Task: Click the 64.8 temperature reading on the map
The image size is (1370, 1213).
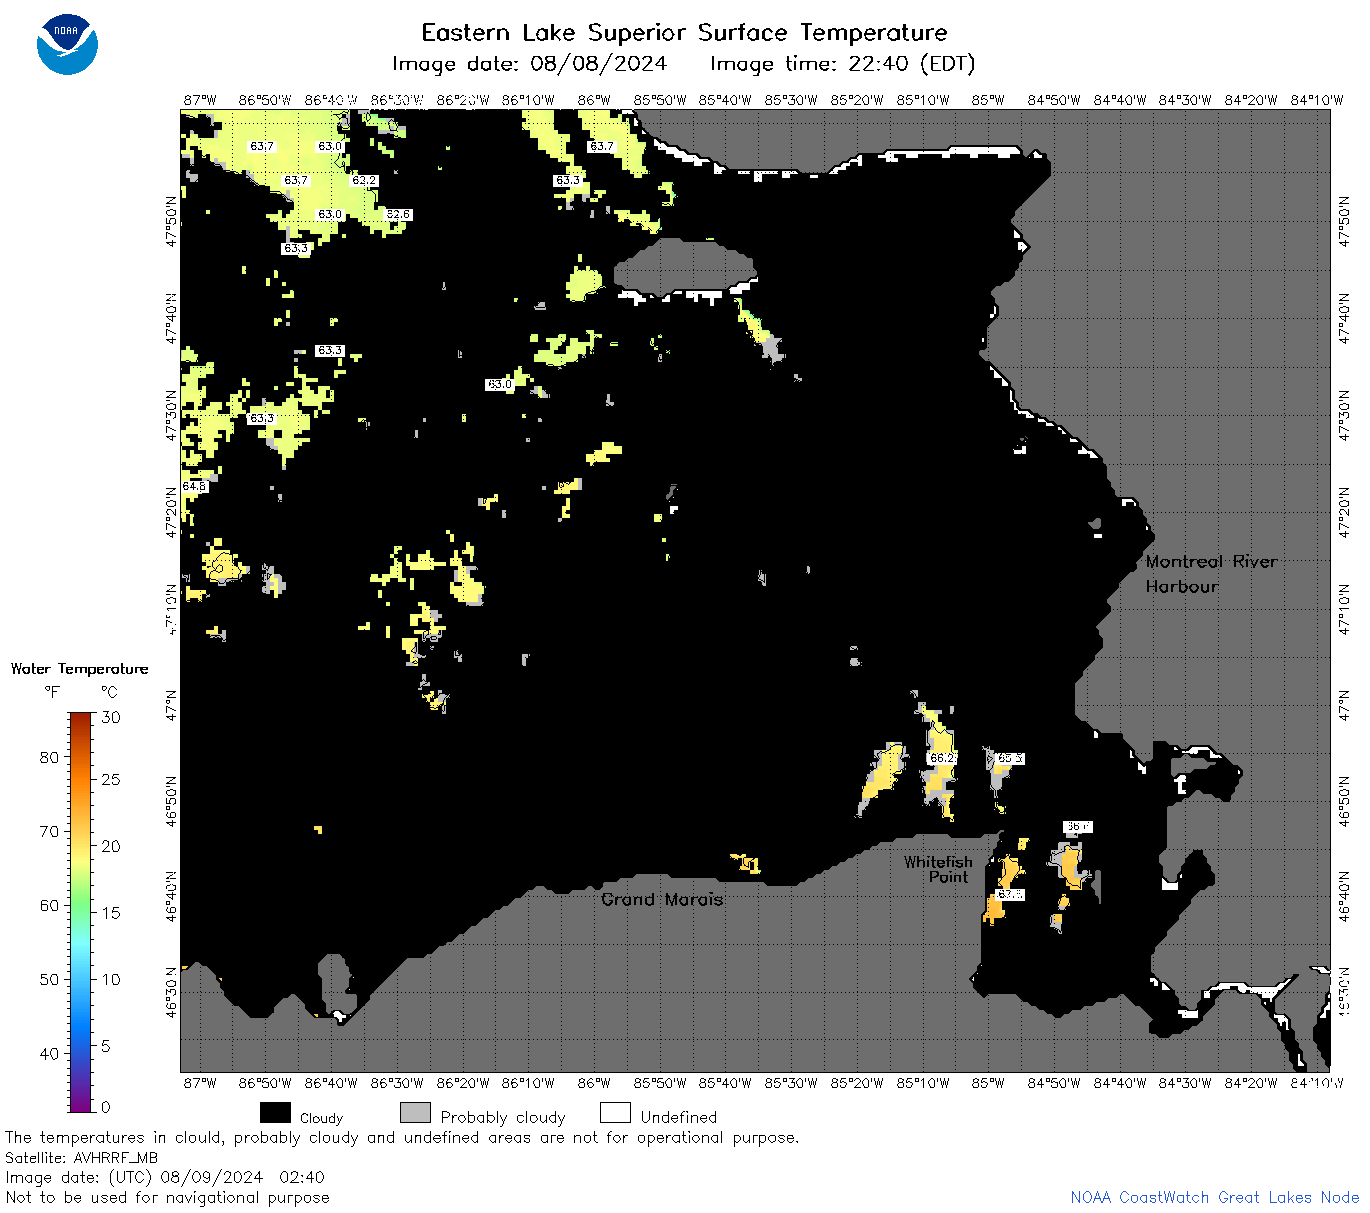Action: click(194, 486)
